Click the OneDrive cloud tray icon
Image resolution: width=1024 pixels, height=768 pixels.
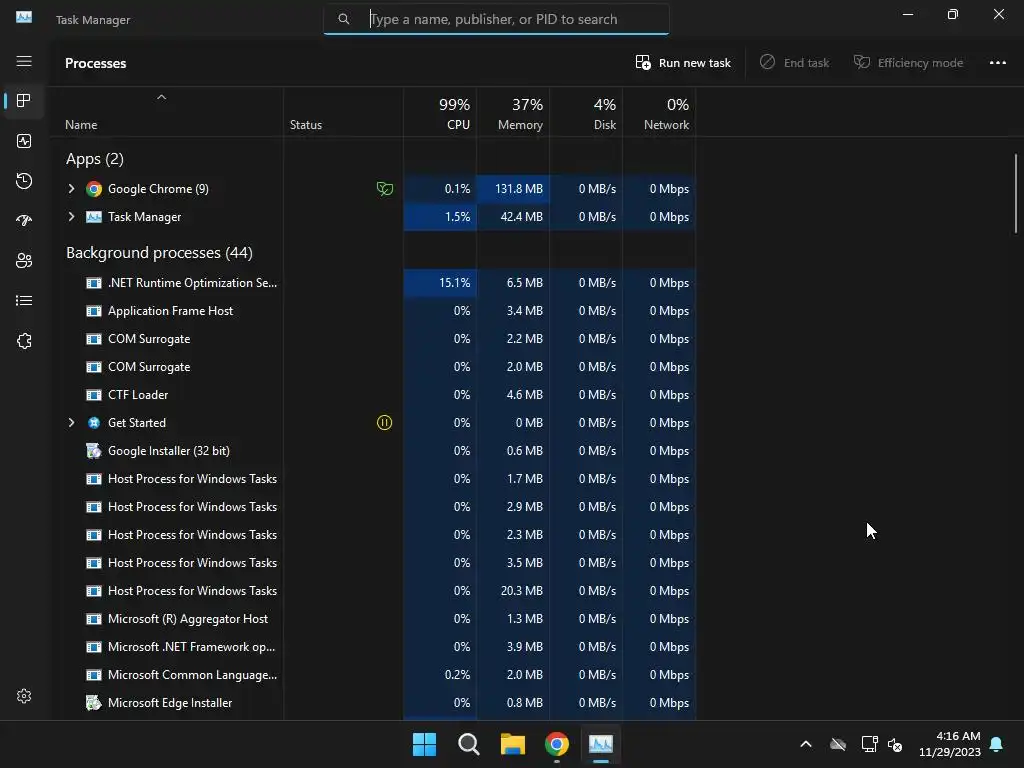[838, 744]
